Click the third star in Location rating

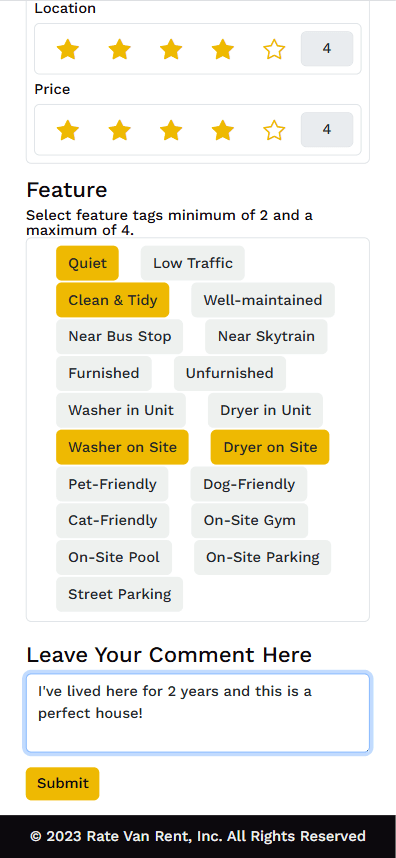click(x=171, y=49)
